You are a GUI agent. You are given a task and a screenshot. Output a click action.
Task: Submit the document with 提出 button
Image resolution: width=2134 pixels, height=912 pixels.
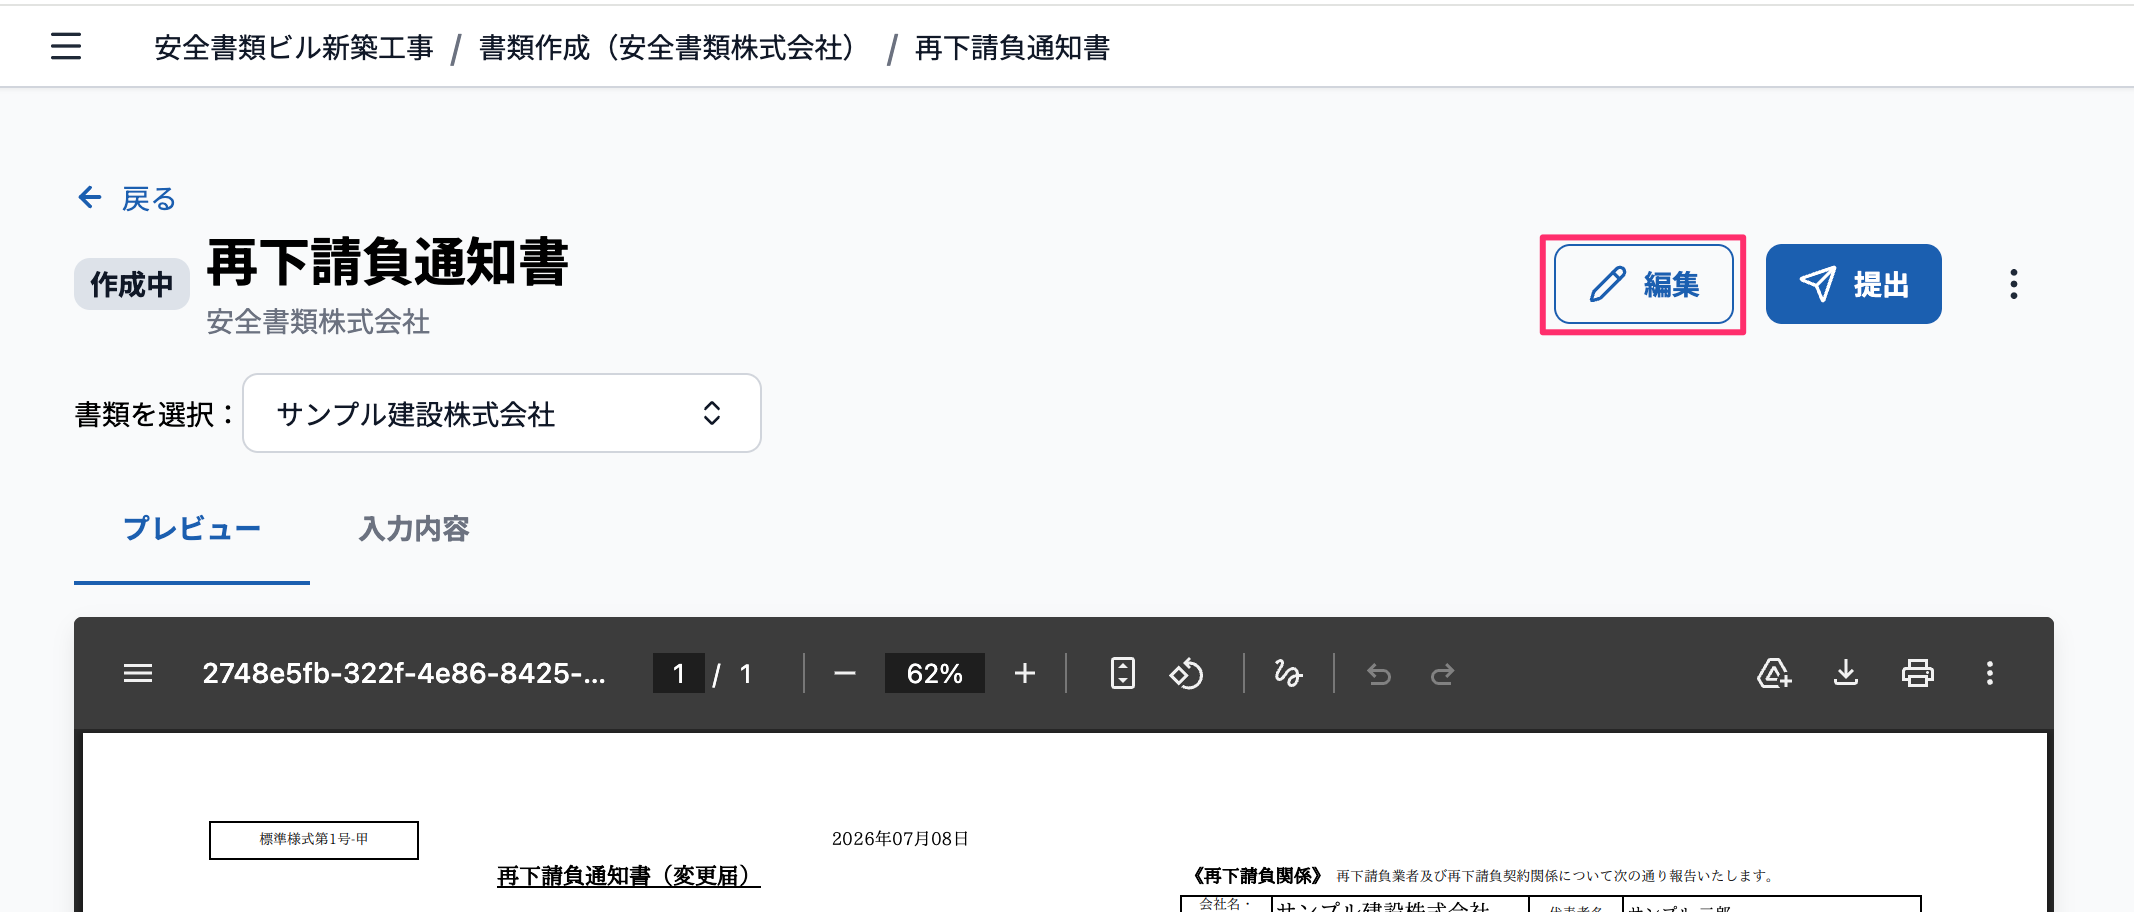(1853, 284)
